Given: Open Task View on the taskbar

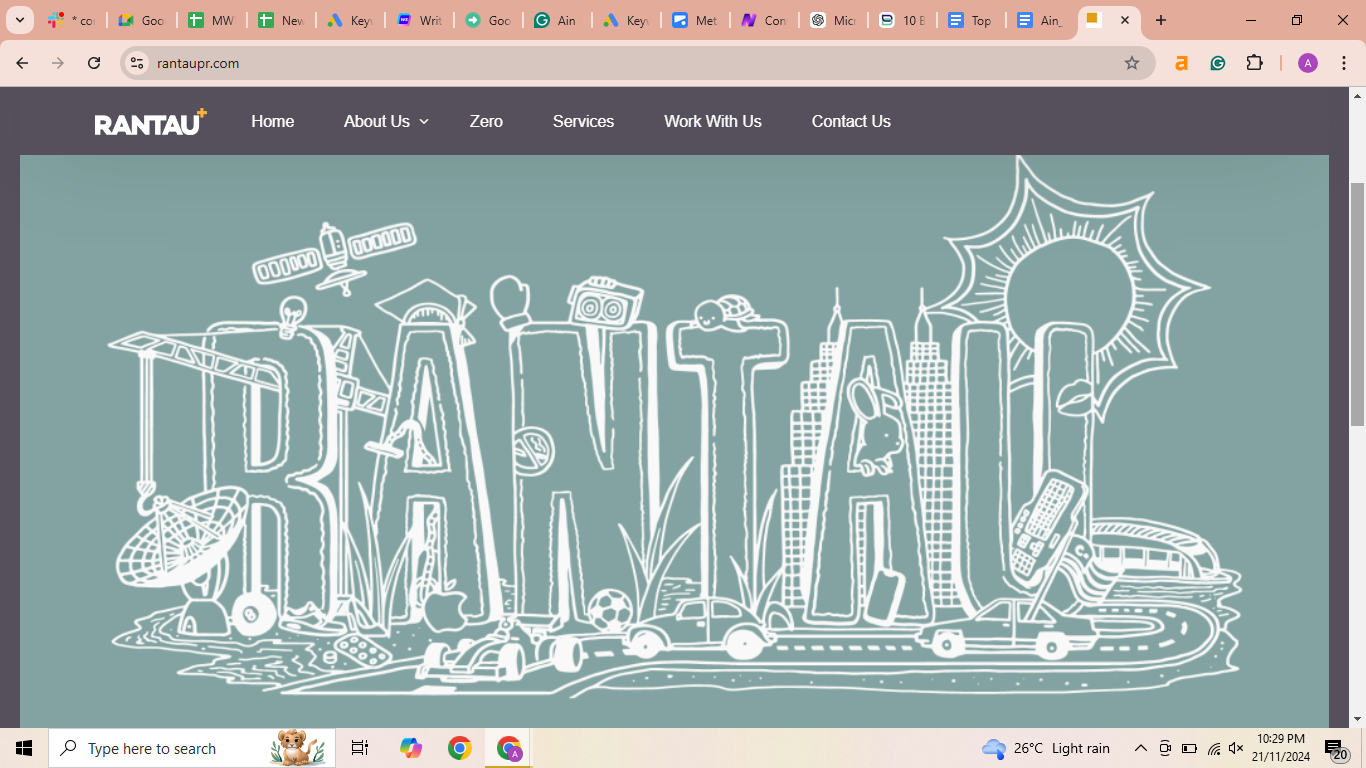Looking at the screenshot, I should point(360,748).
